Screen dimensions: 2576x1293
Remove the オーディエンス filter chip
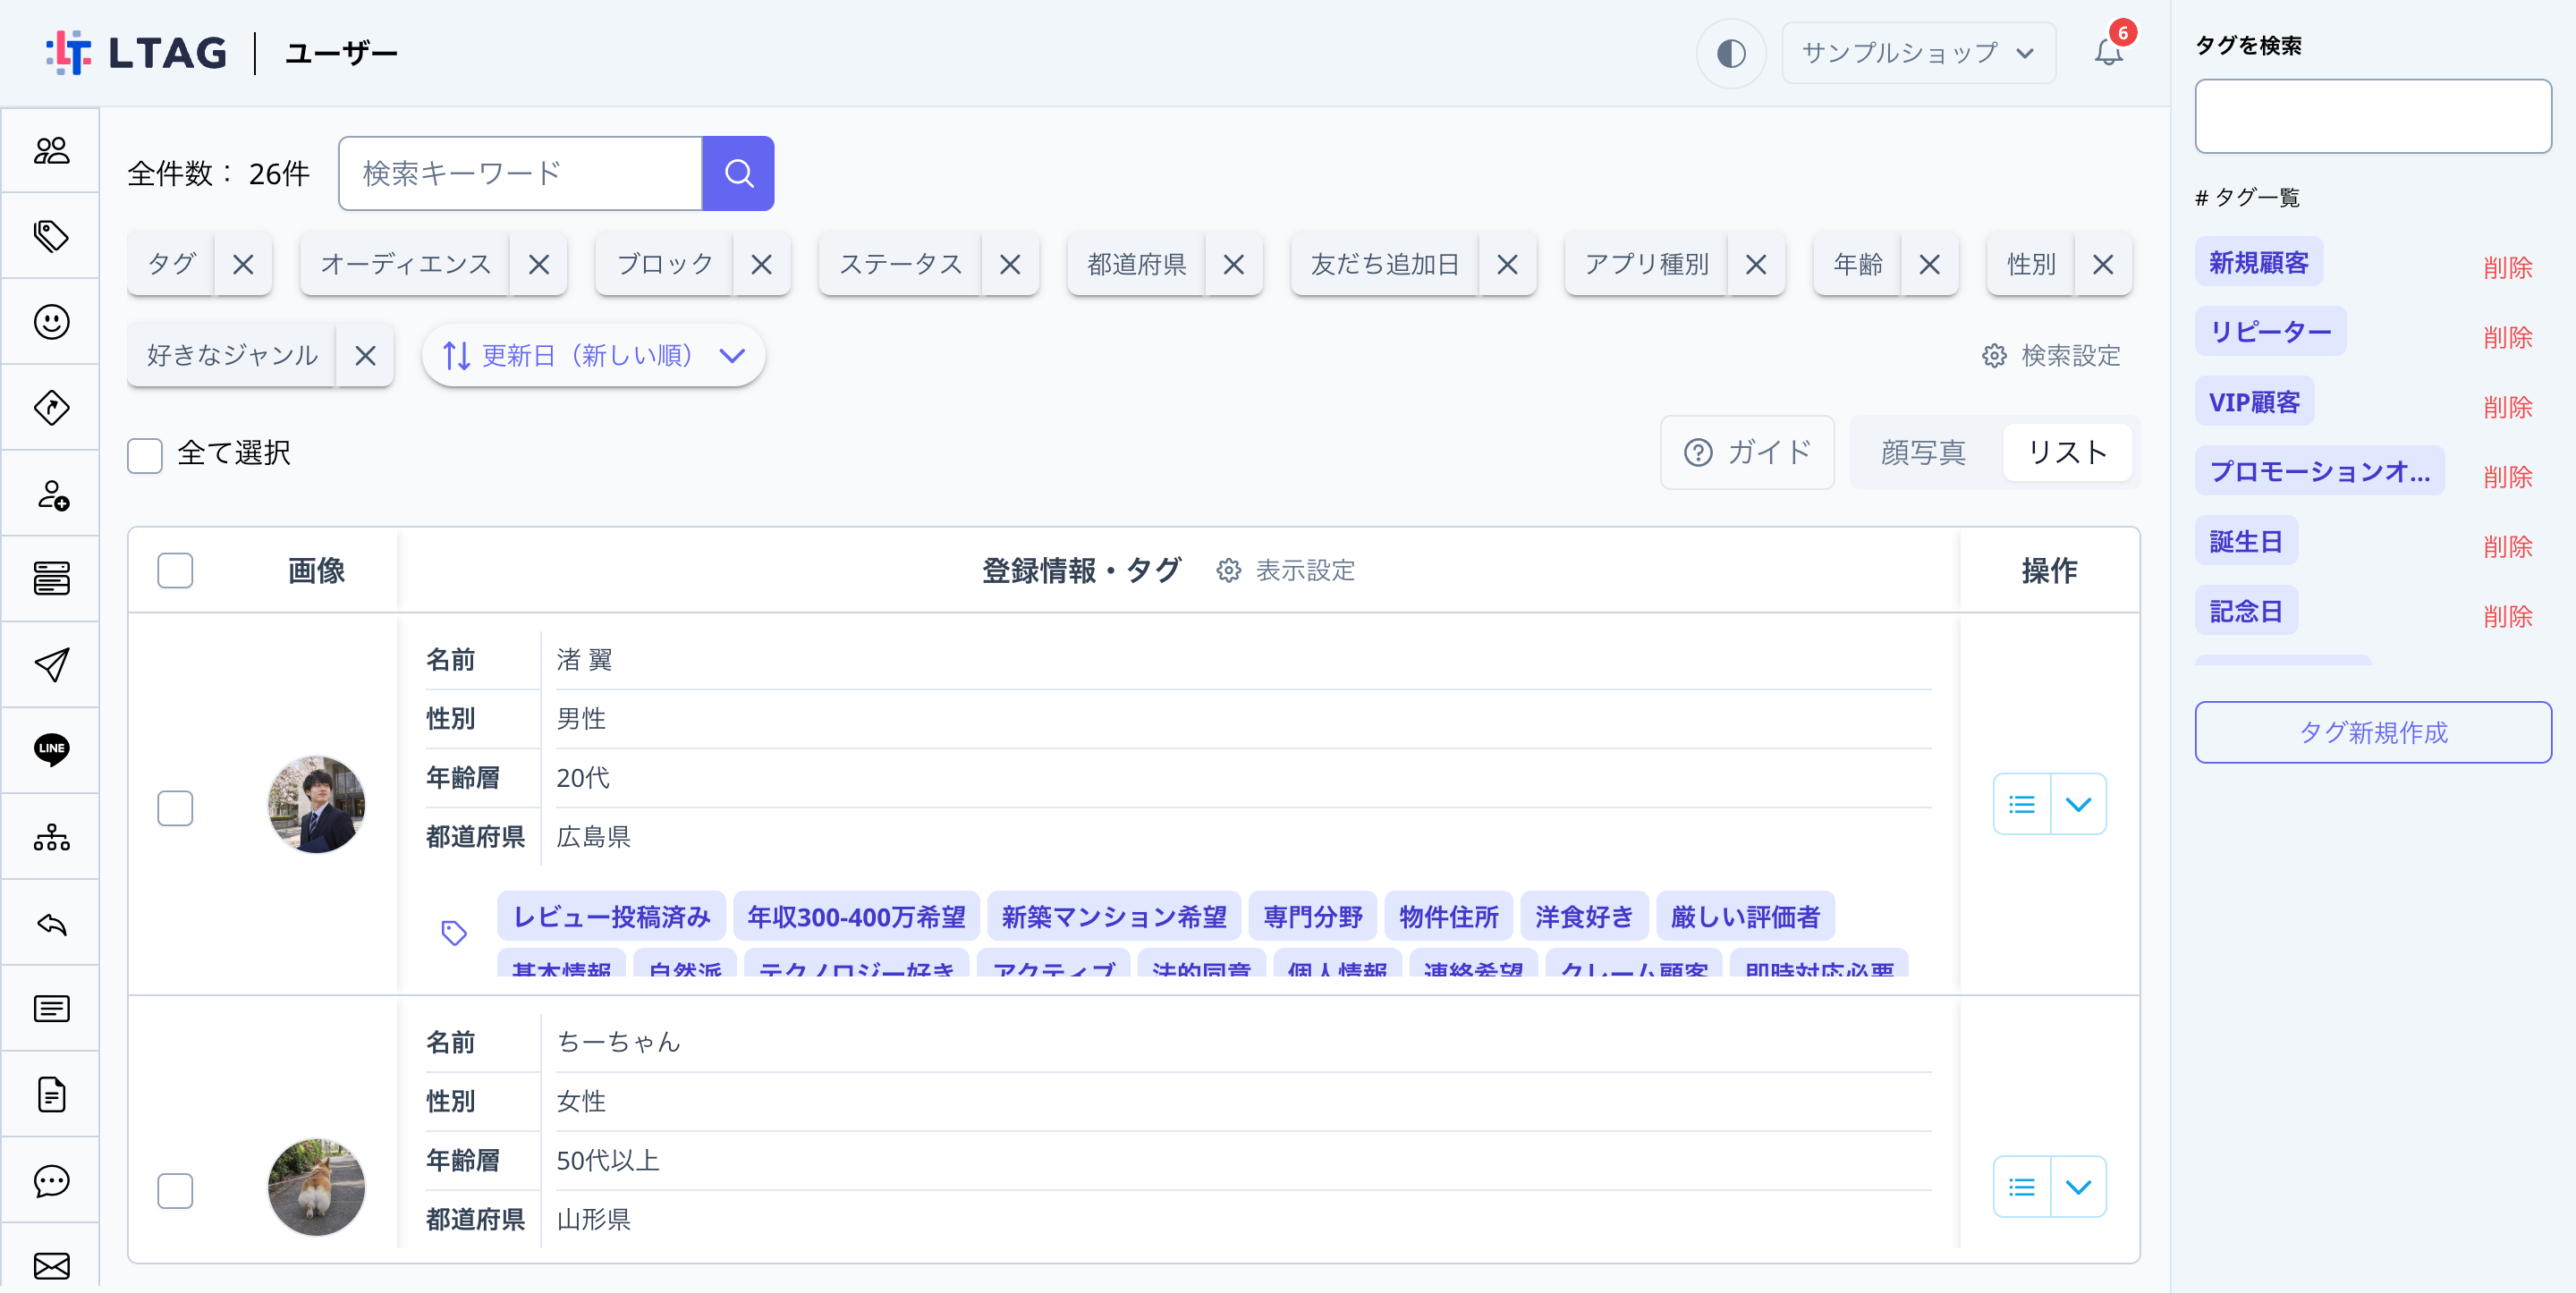539,264
